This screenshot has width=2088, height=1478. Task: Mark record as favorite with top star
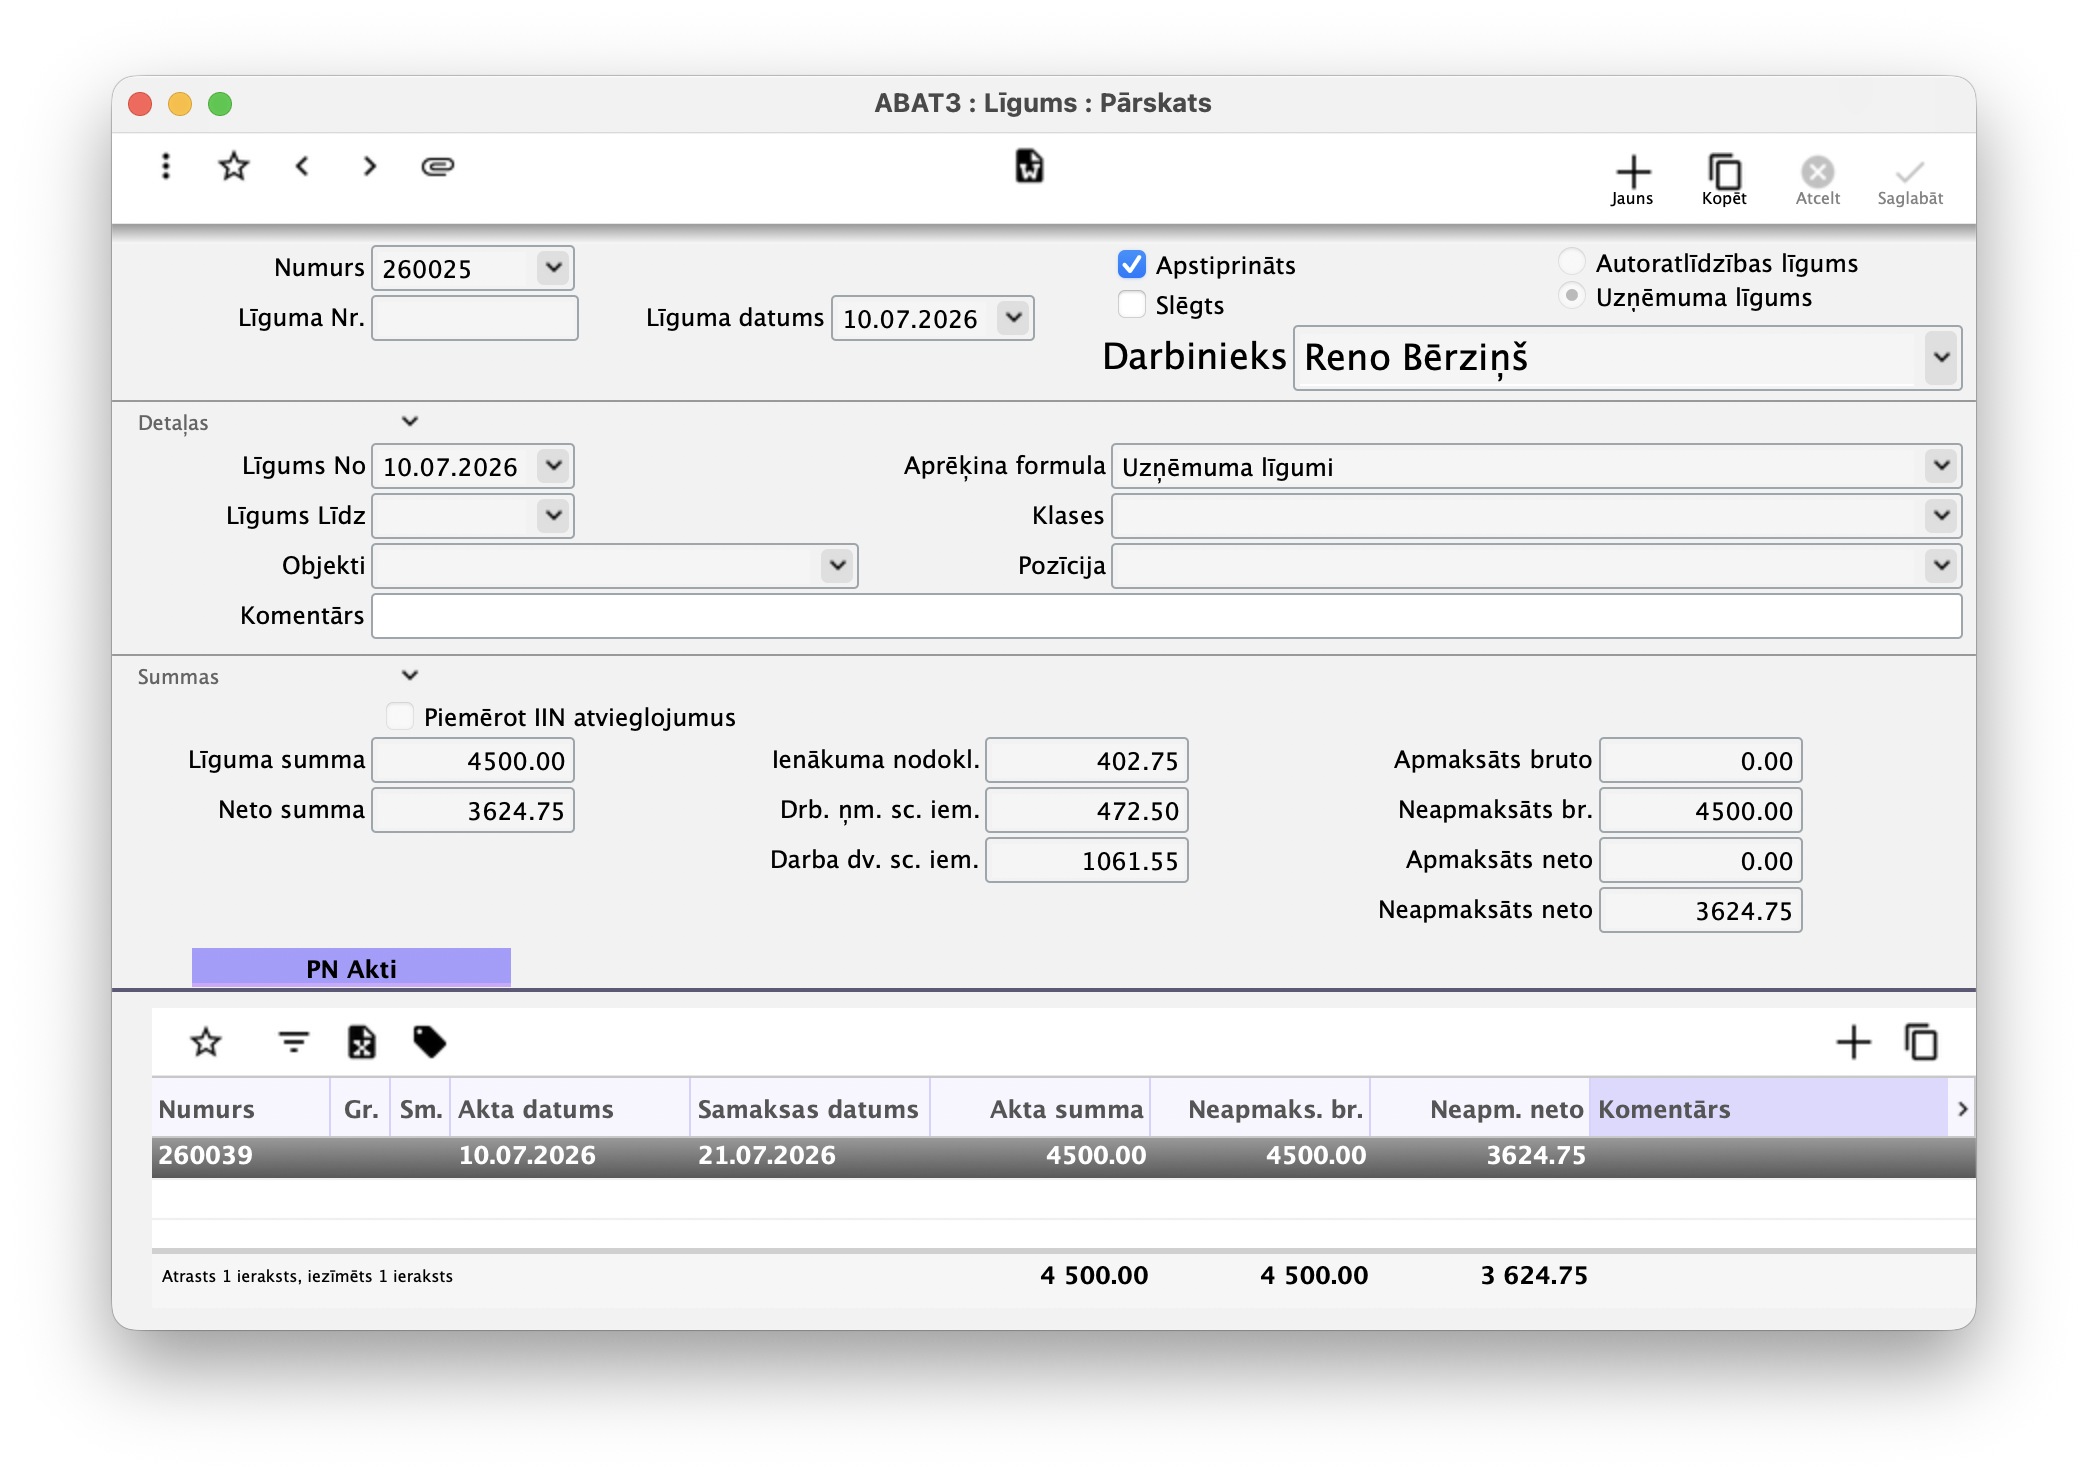click(233, 166)
